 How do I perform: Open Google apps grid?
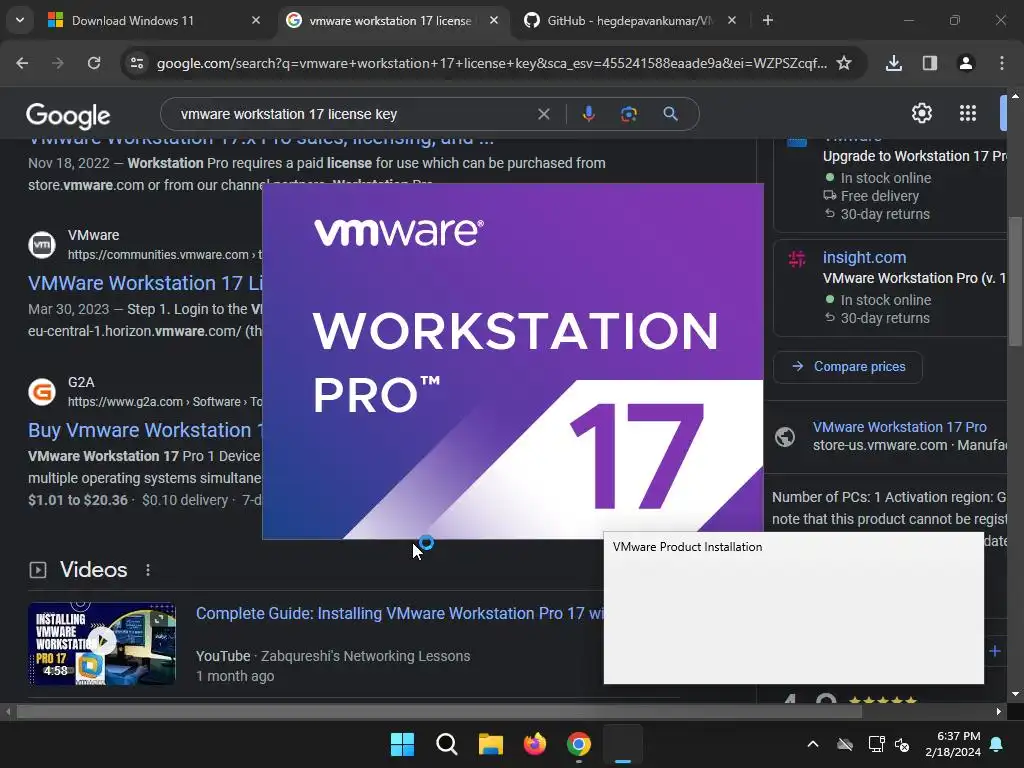click(x=968, y=114)
